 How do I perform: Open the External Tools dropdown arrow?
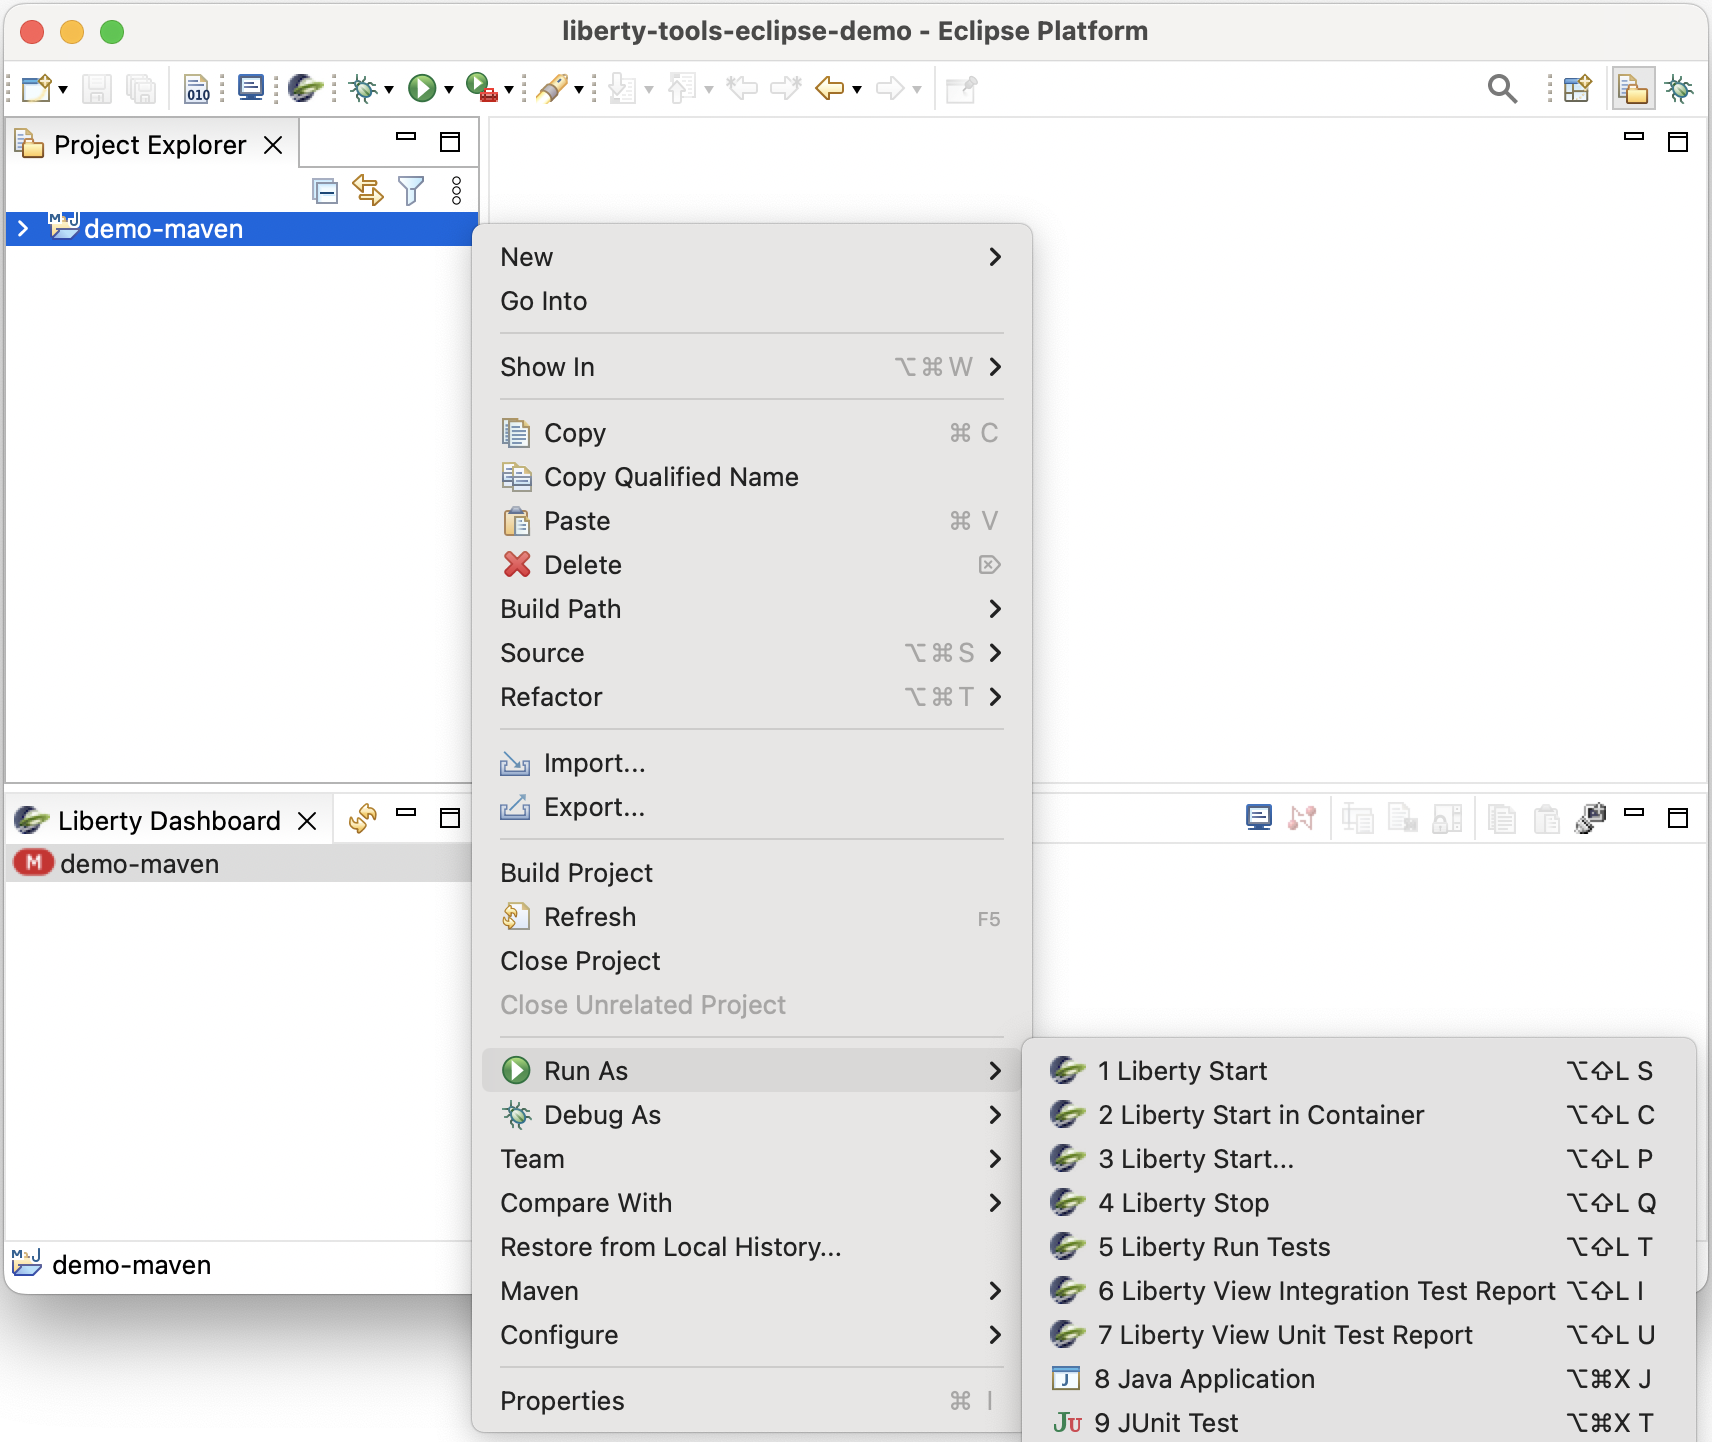coord(509,90)
